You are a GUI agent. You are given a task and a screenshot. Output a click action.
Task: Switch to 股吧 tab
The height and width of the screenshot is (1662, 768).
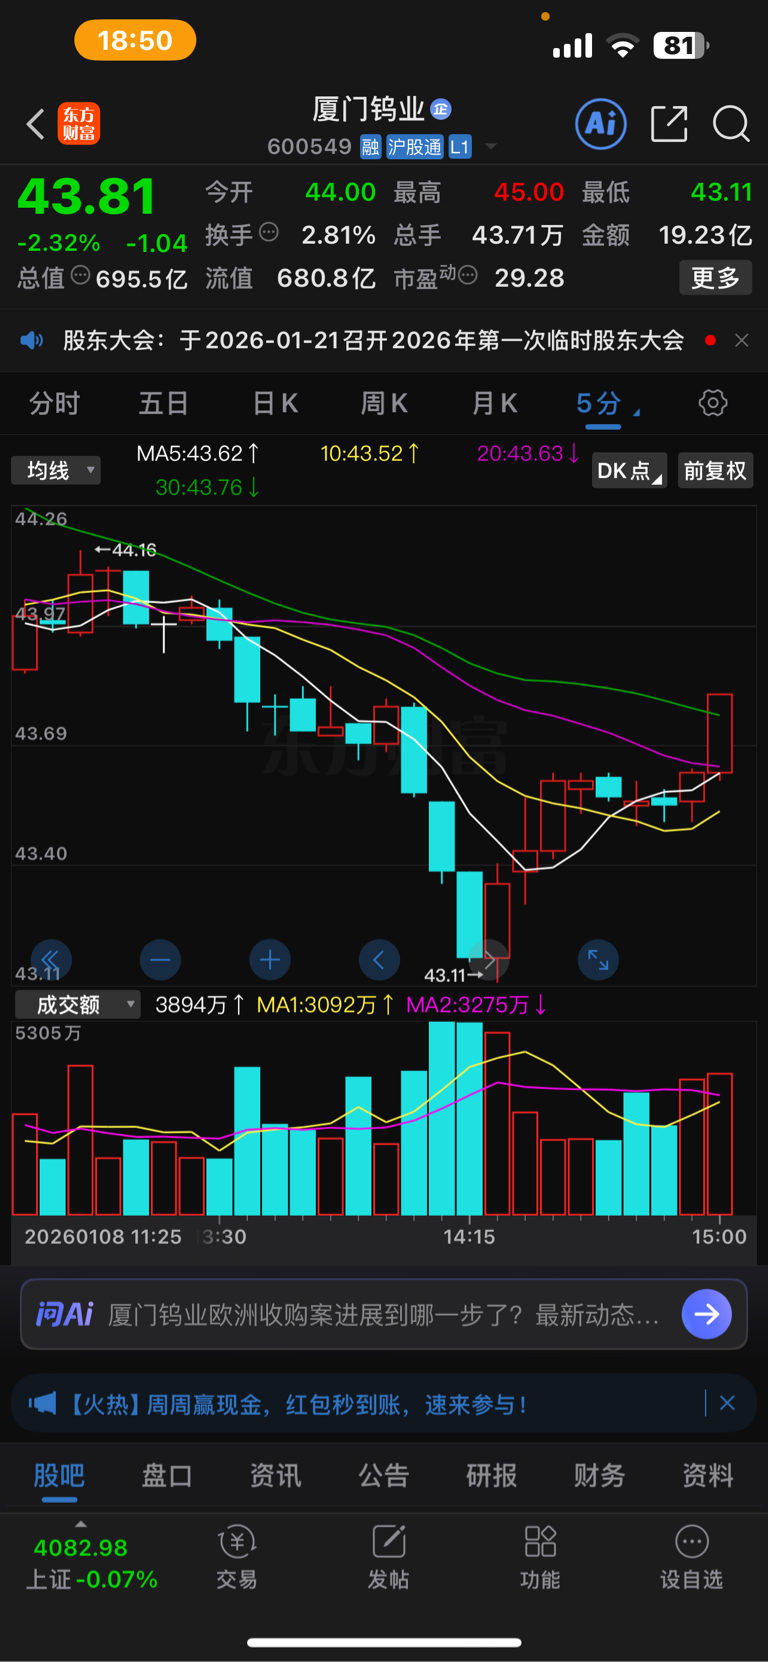coord(59,1476)
